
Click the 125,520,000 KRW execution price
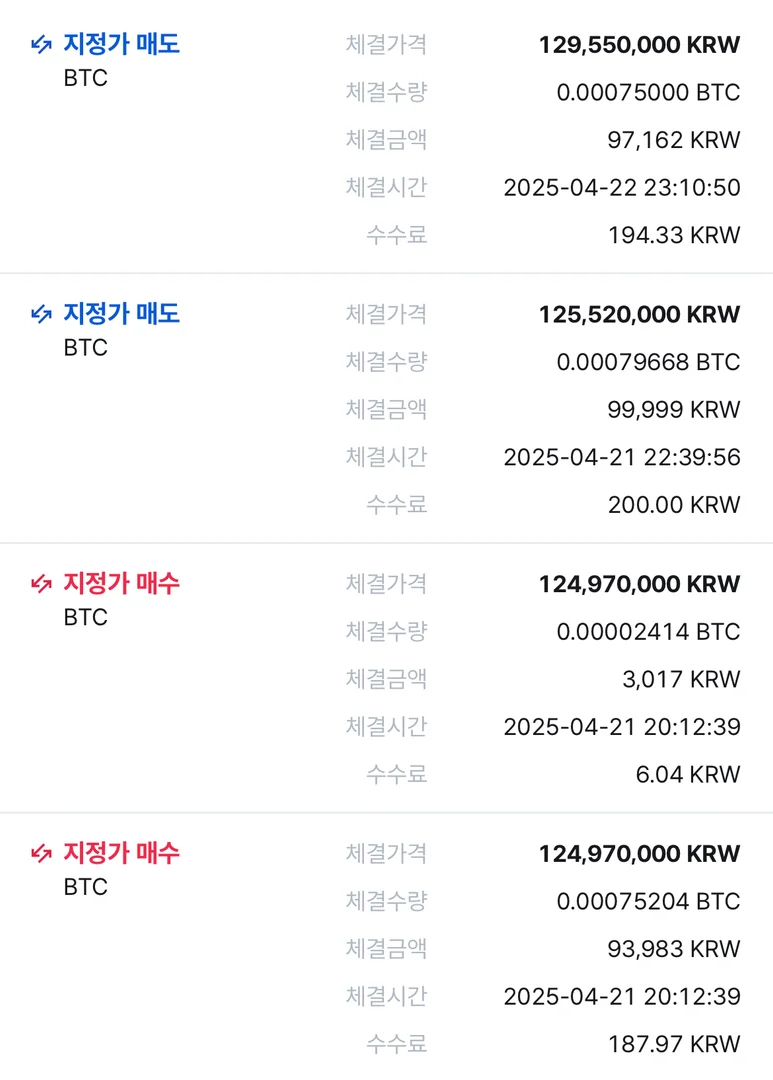coord(639,315)
